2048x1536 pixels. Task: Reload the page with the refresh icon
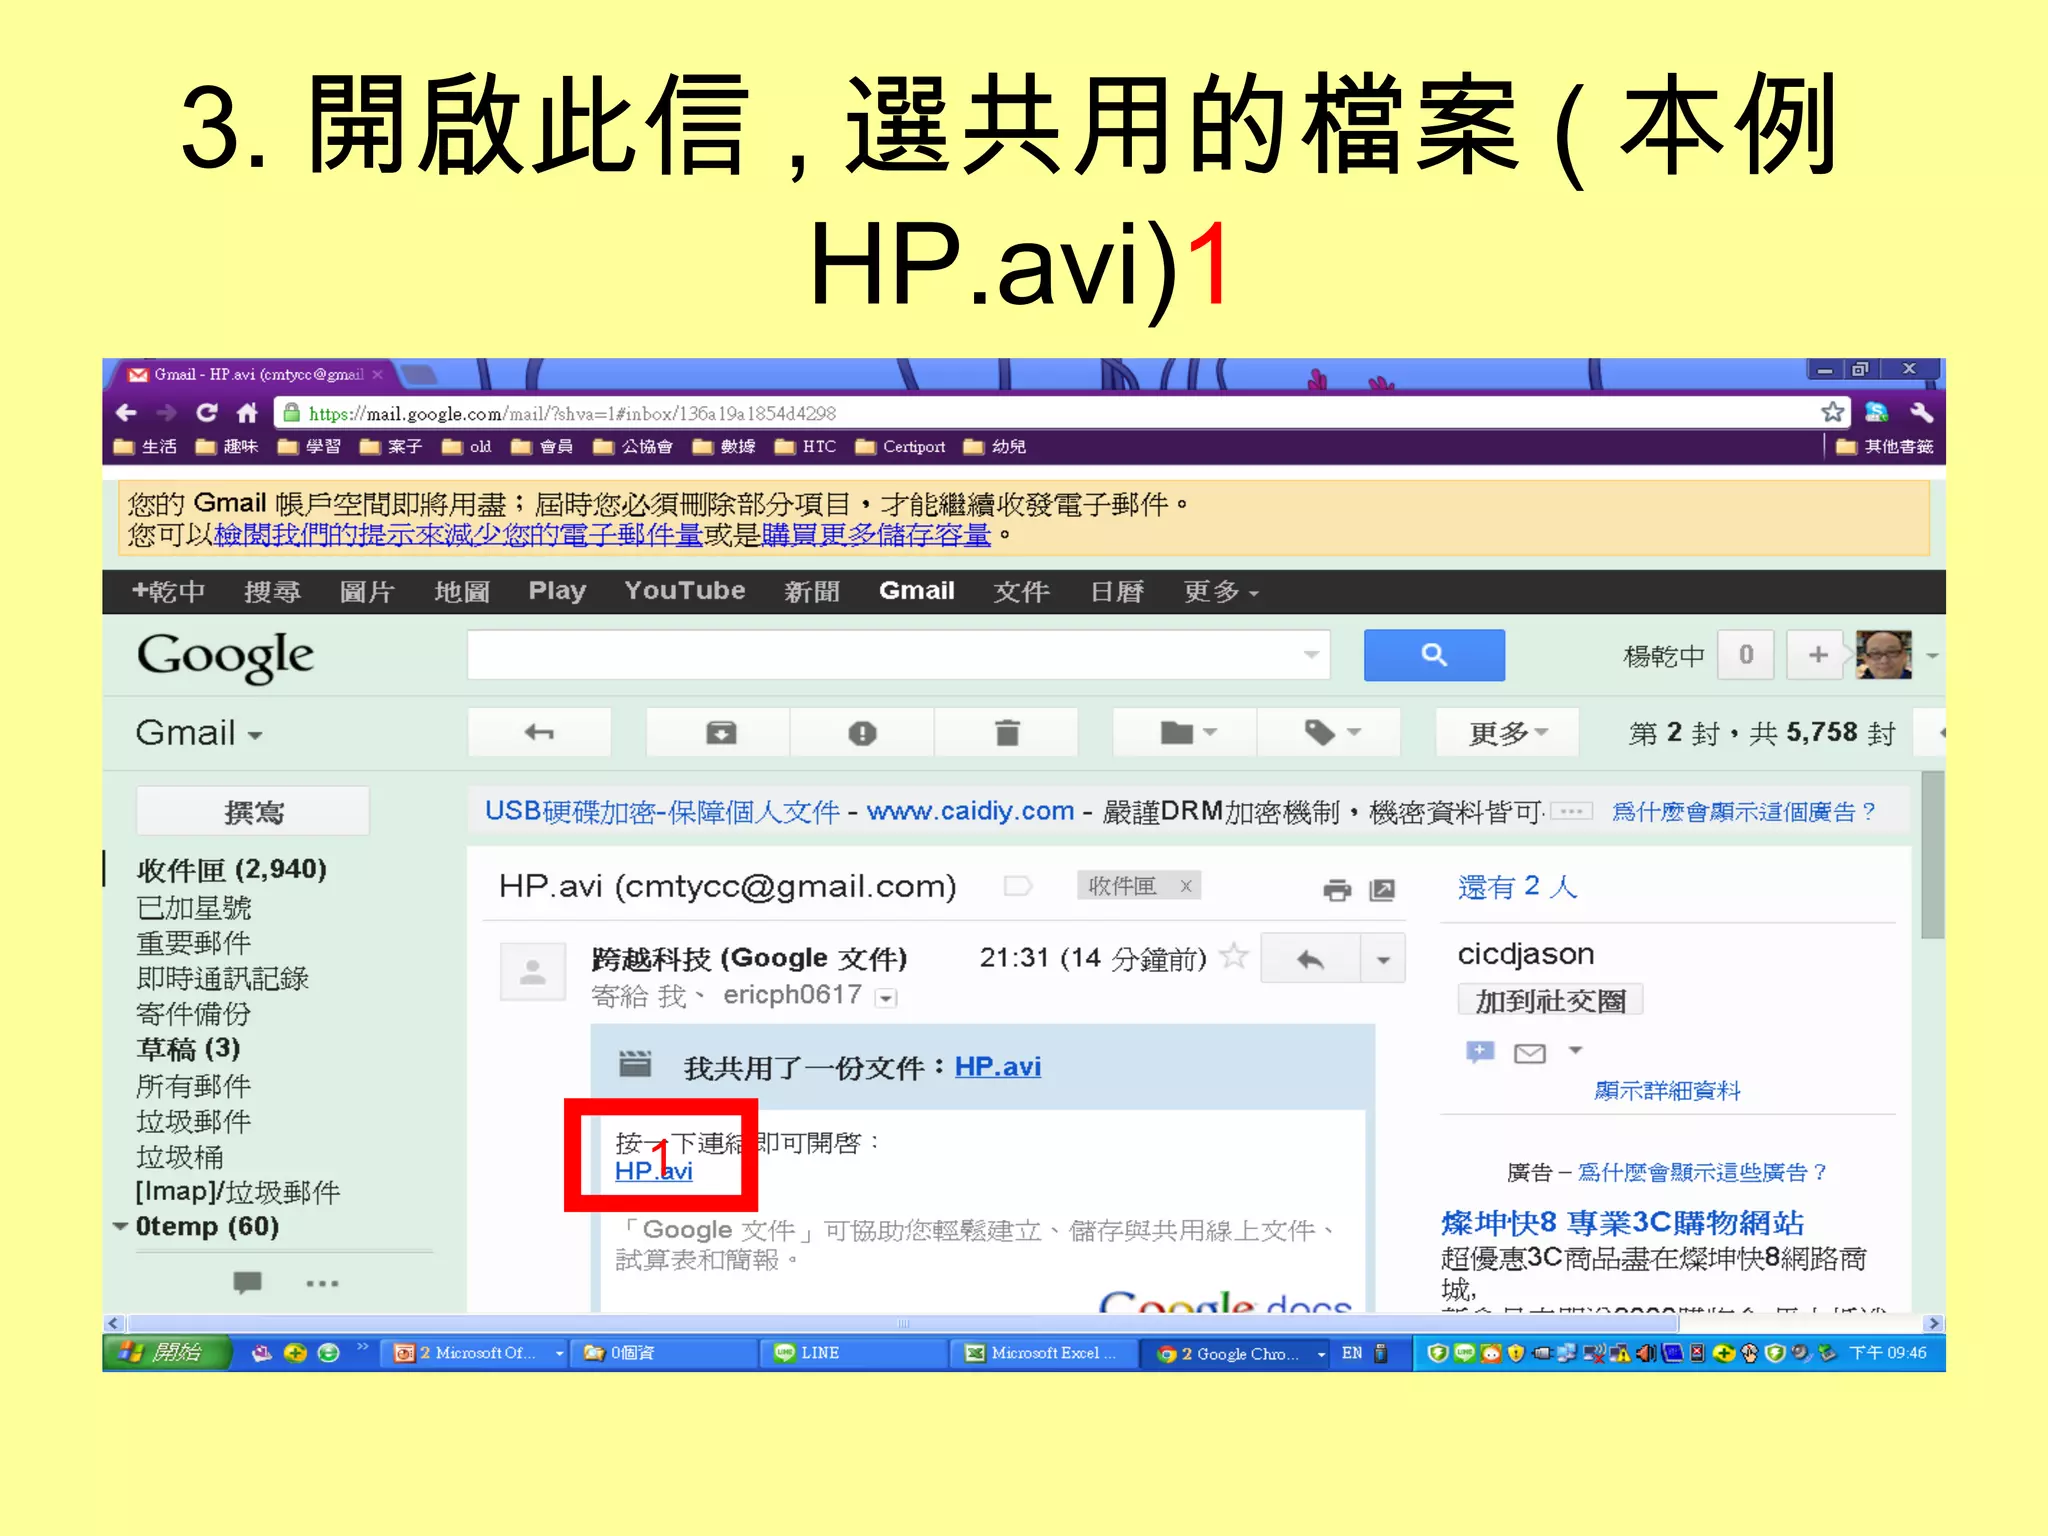[207, 413]
